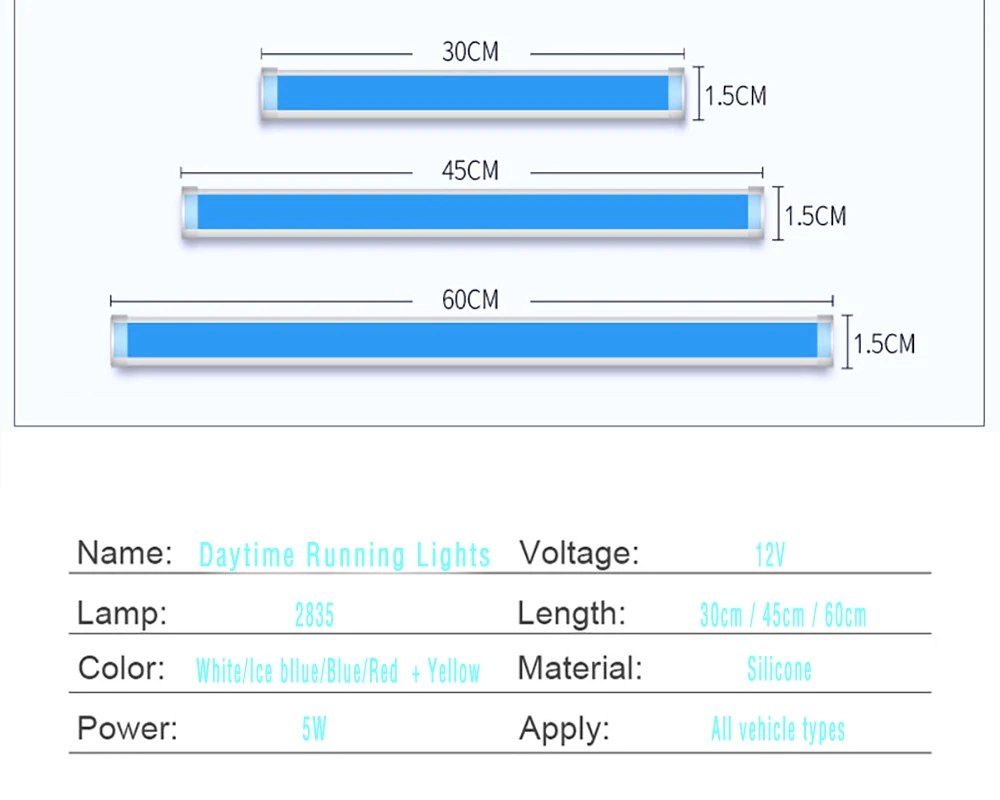This screenshot has width=1000, height=800.
Task: Click the Material: field label
Action: coord(580,669)
